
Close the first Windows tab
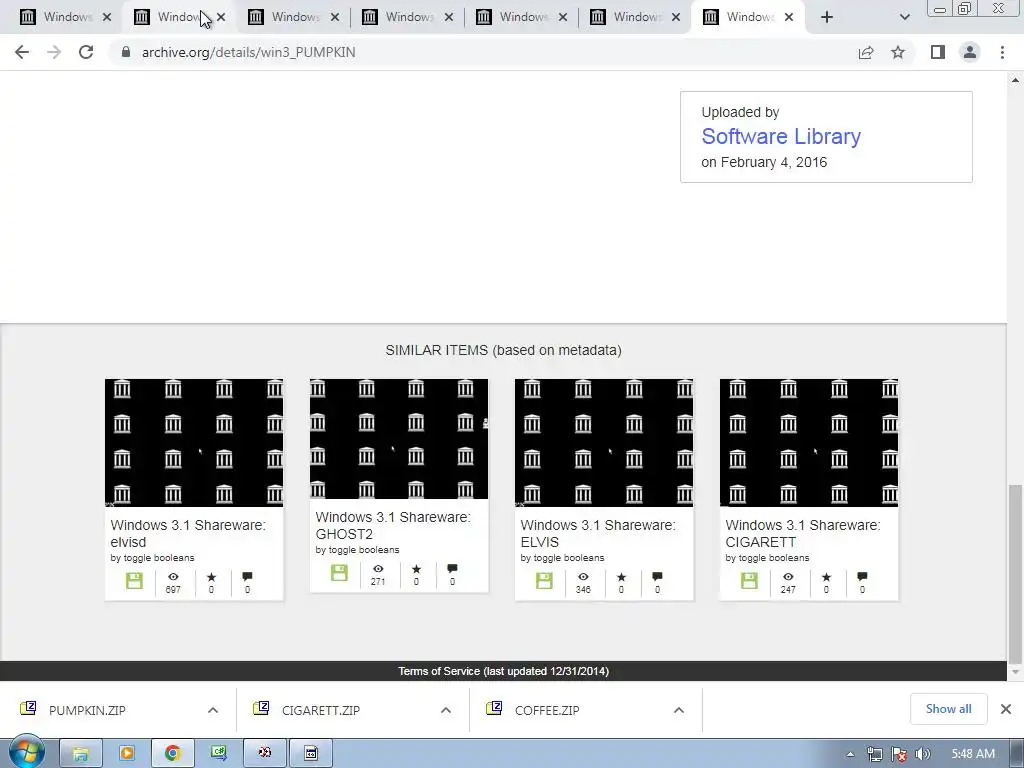[x=107, y=18]
